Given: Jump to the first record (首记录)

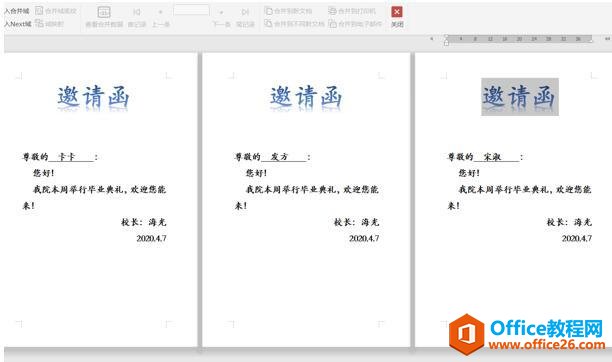Looking at the screenshot, I should [x=137, y=18].
